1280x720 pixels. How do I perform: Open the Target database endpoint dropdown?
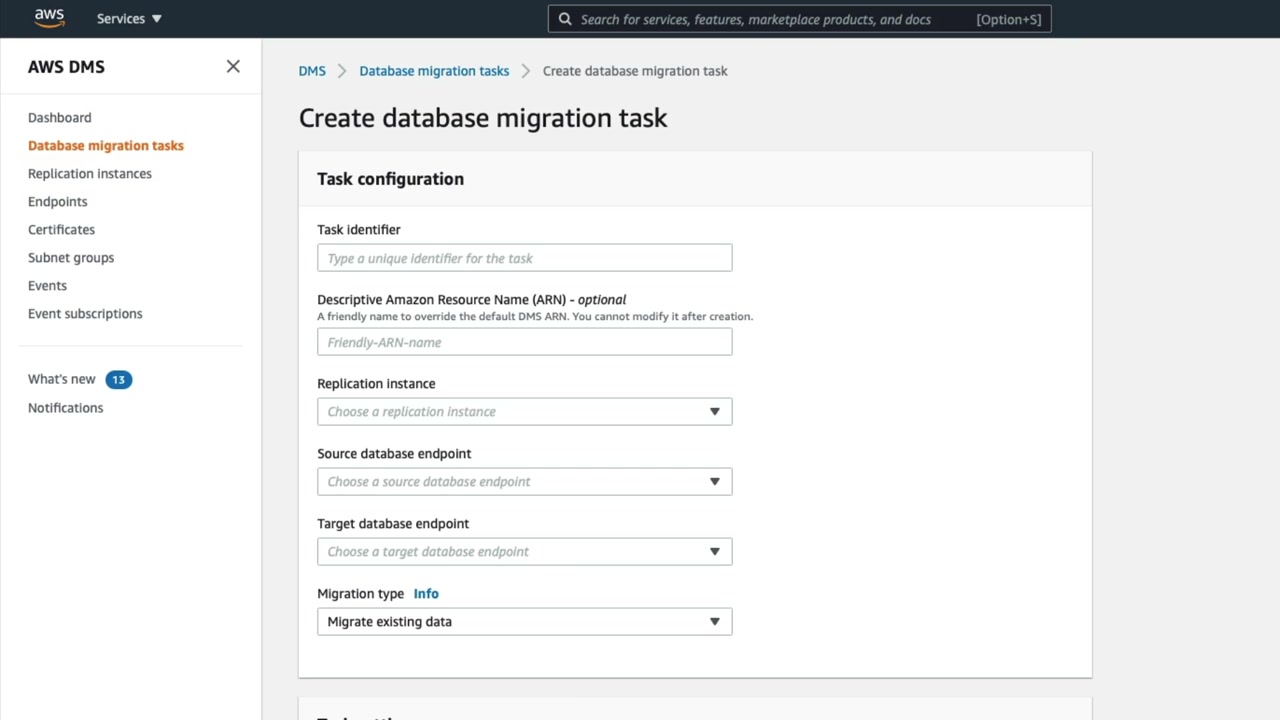pyautogui.click(x=524, y=551)
